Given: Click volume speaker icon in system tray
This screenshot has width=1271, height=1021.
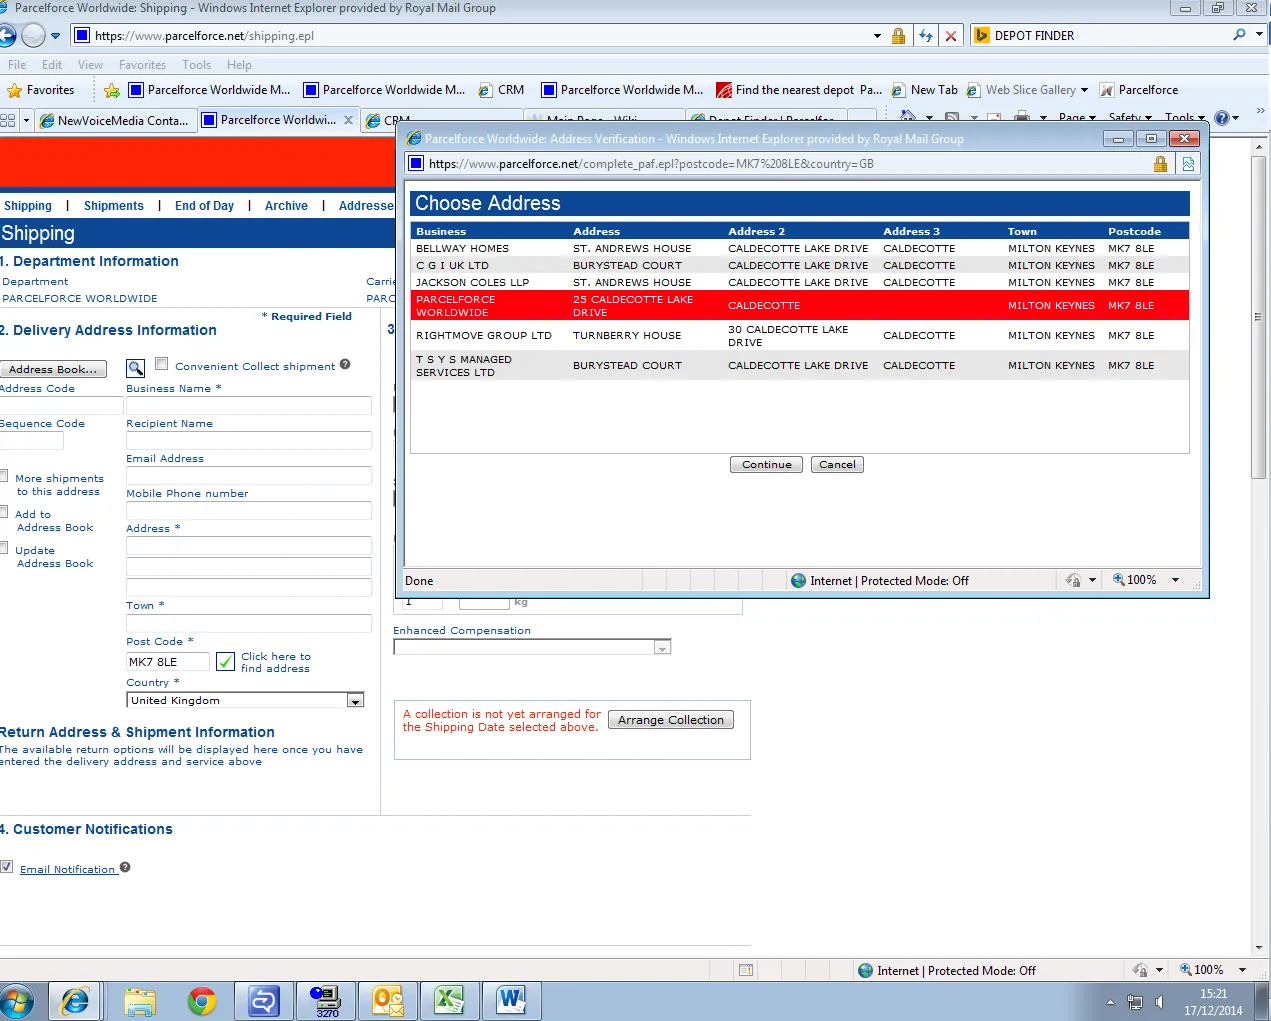Looking at the screenshot, I should click(x=1160, y=1001).
